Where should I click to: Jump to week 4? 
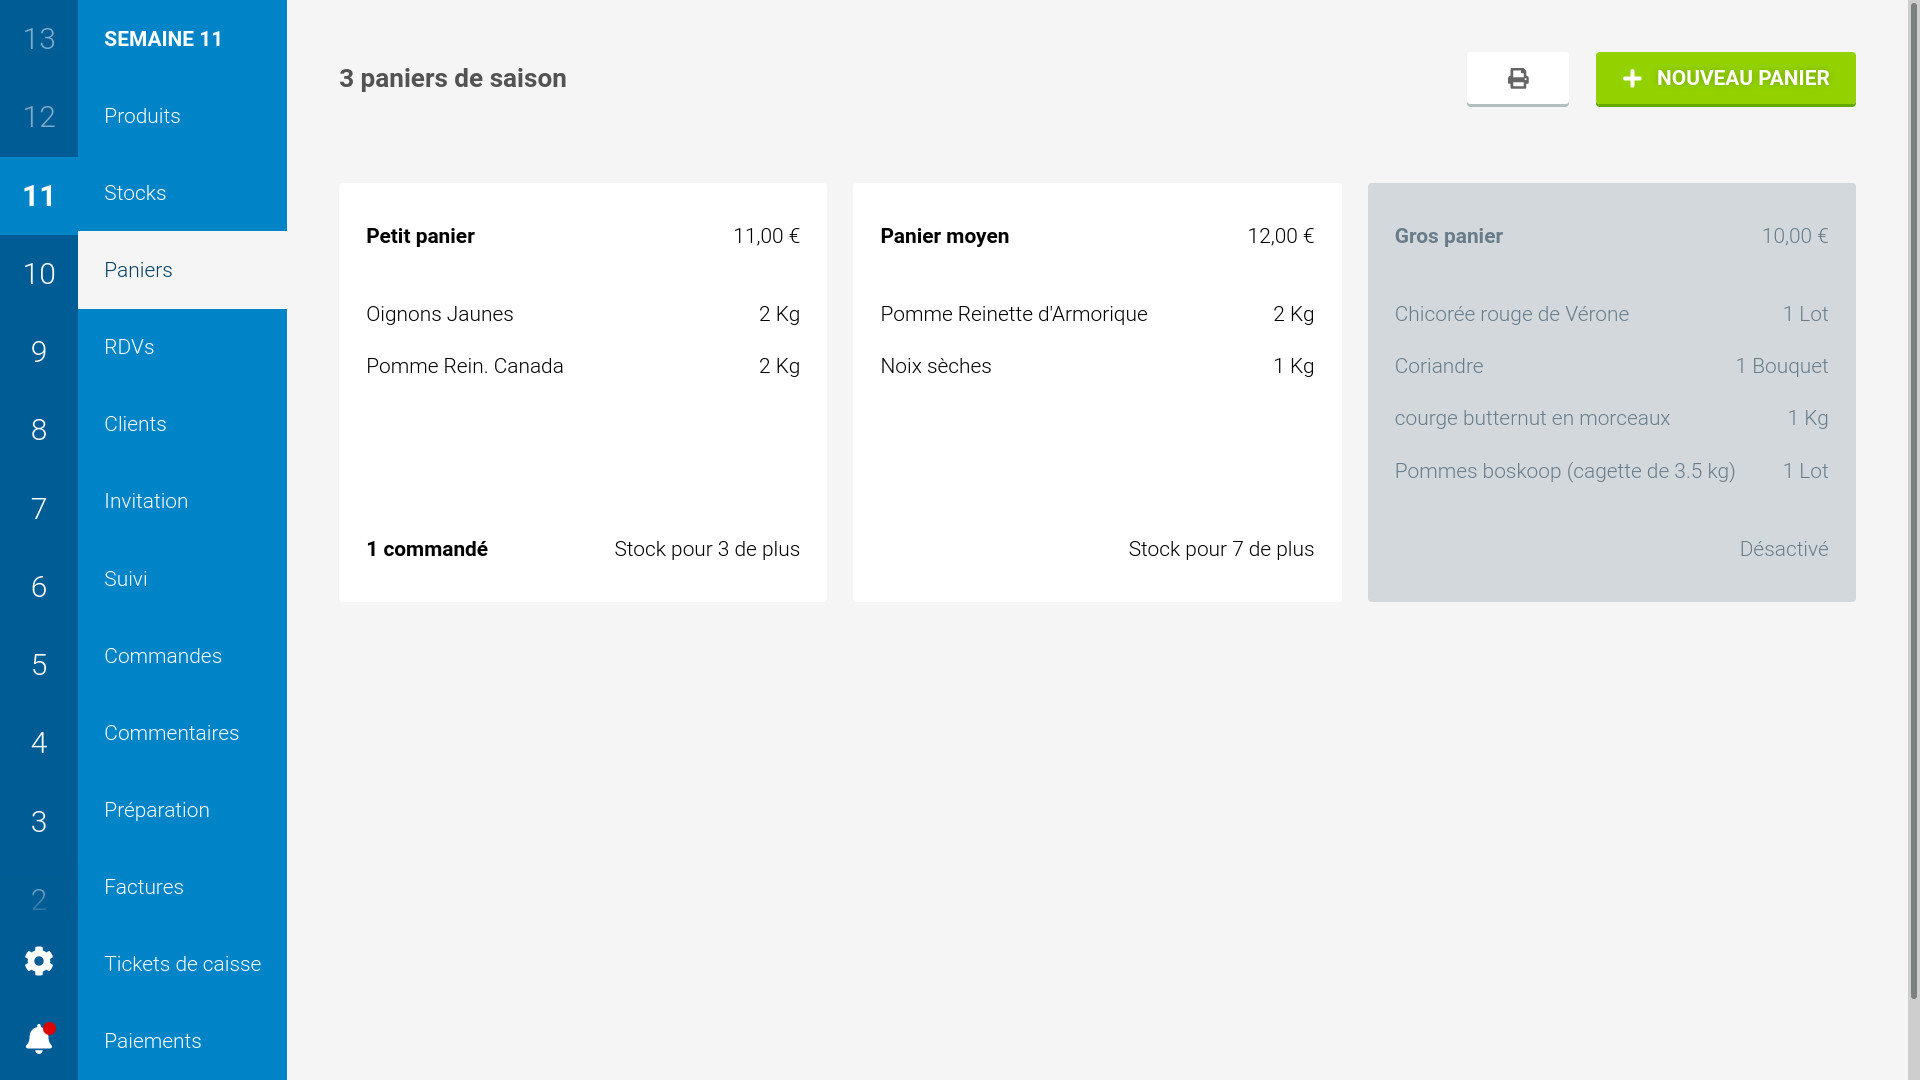click(x=39, y=743)
